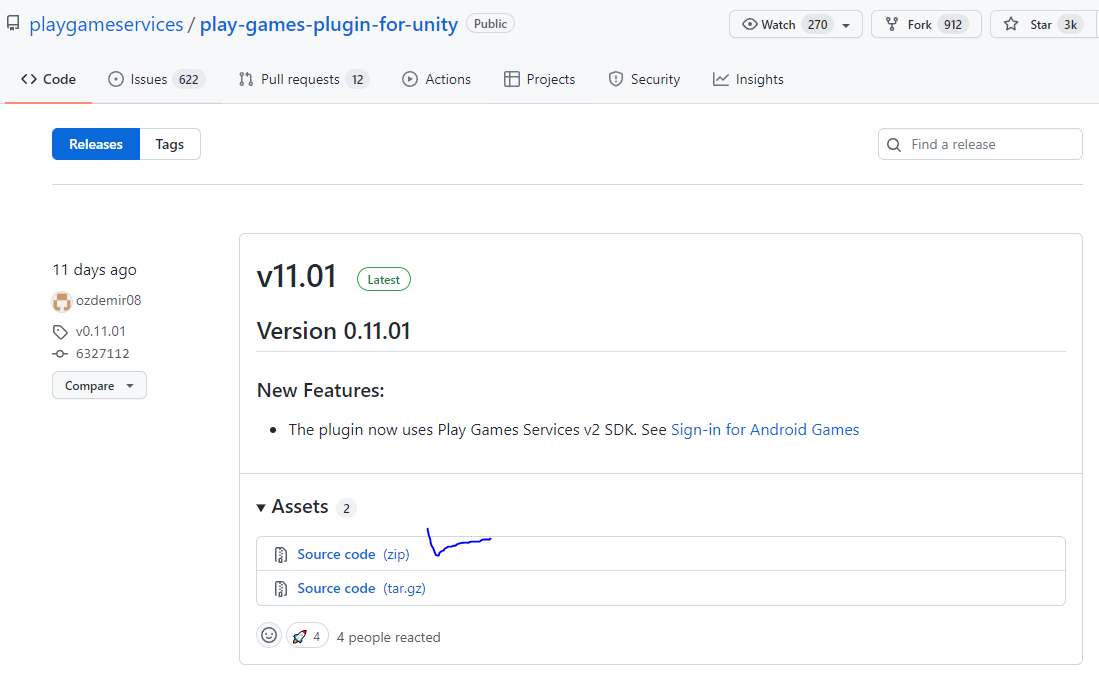
Task: Switch to the Pull requests tab
Action: pos(303,79)
